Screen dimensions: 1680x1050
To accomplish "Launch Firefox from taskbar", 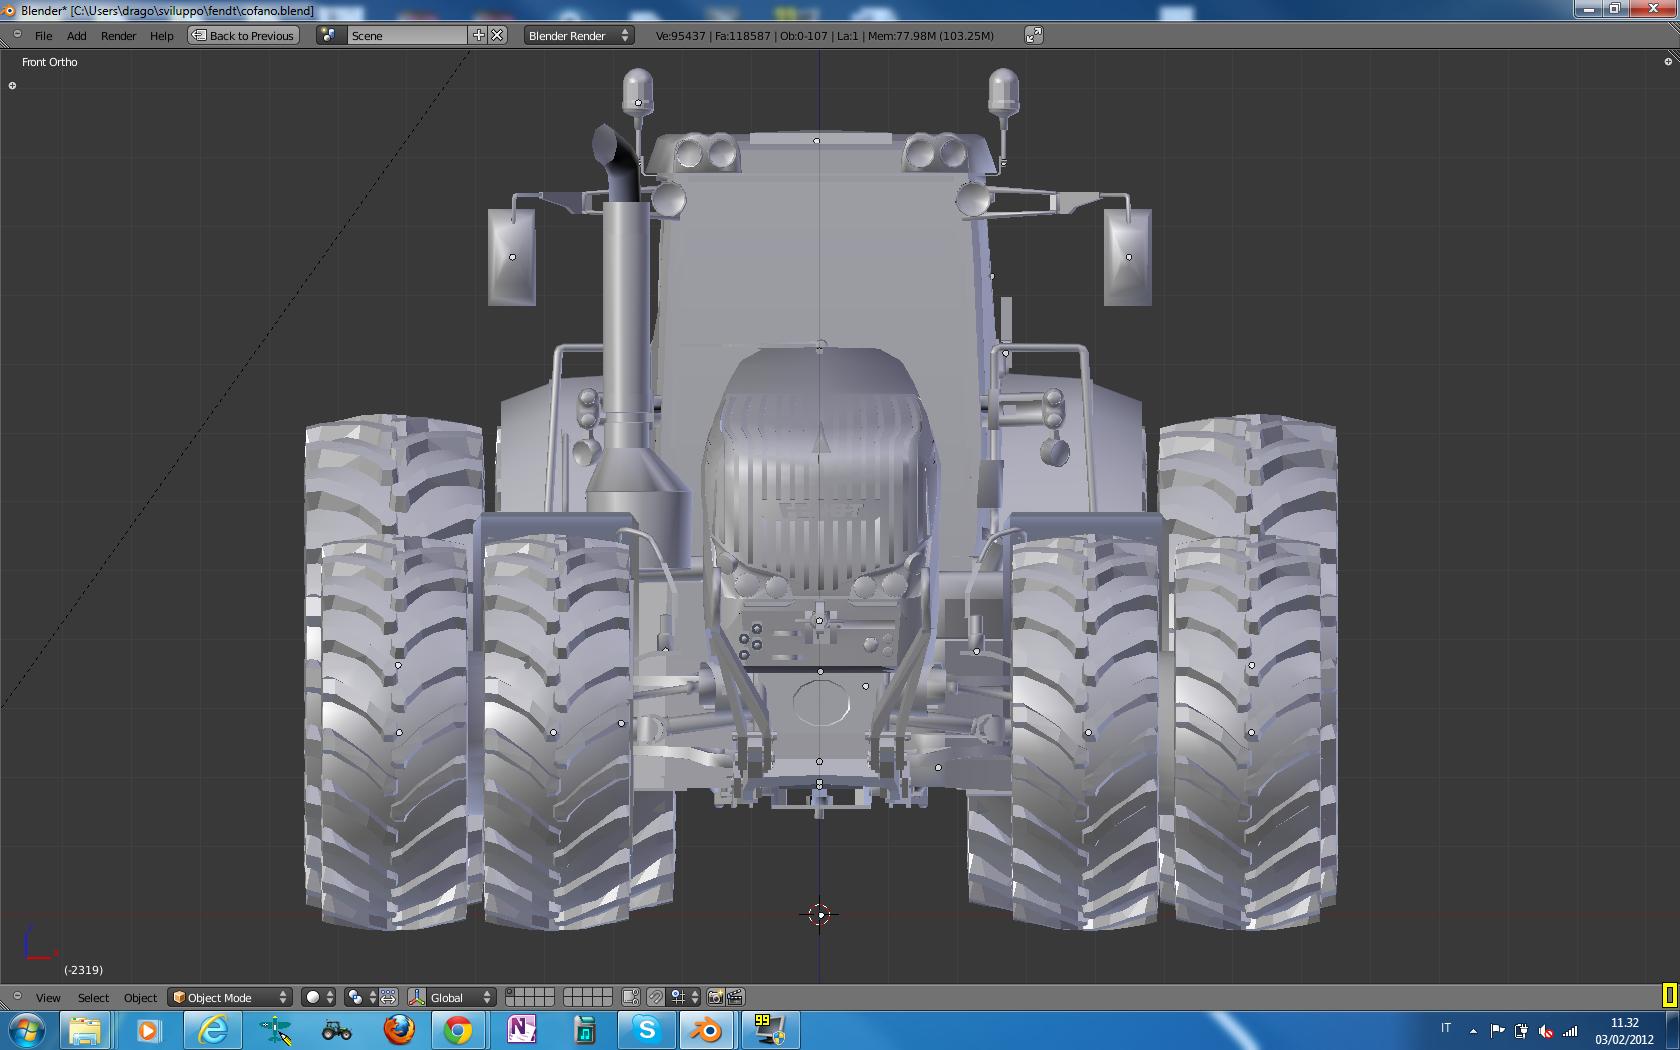I will [399, 1029].
